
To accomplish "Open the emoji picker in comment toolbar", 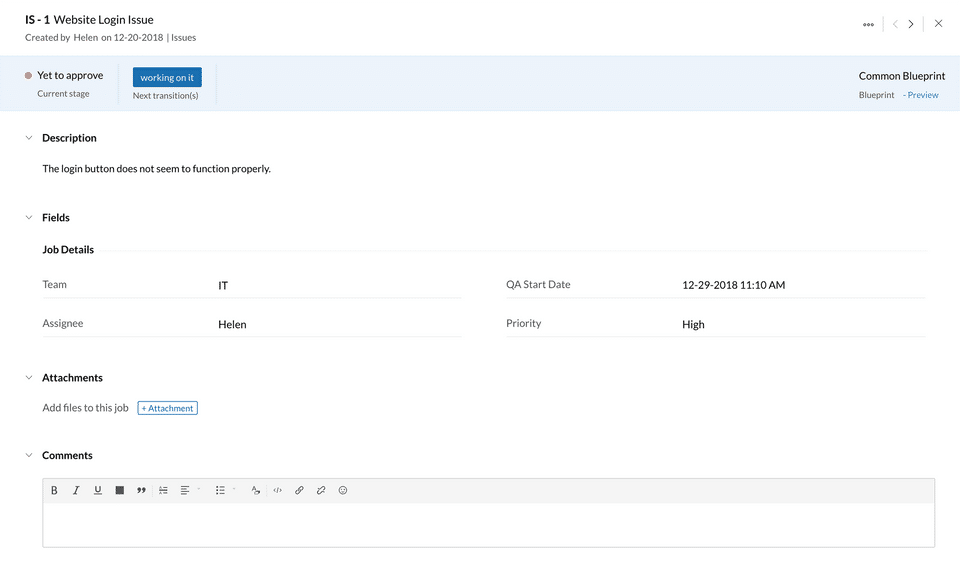I will coord(343,490).
